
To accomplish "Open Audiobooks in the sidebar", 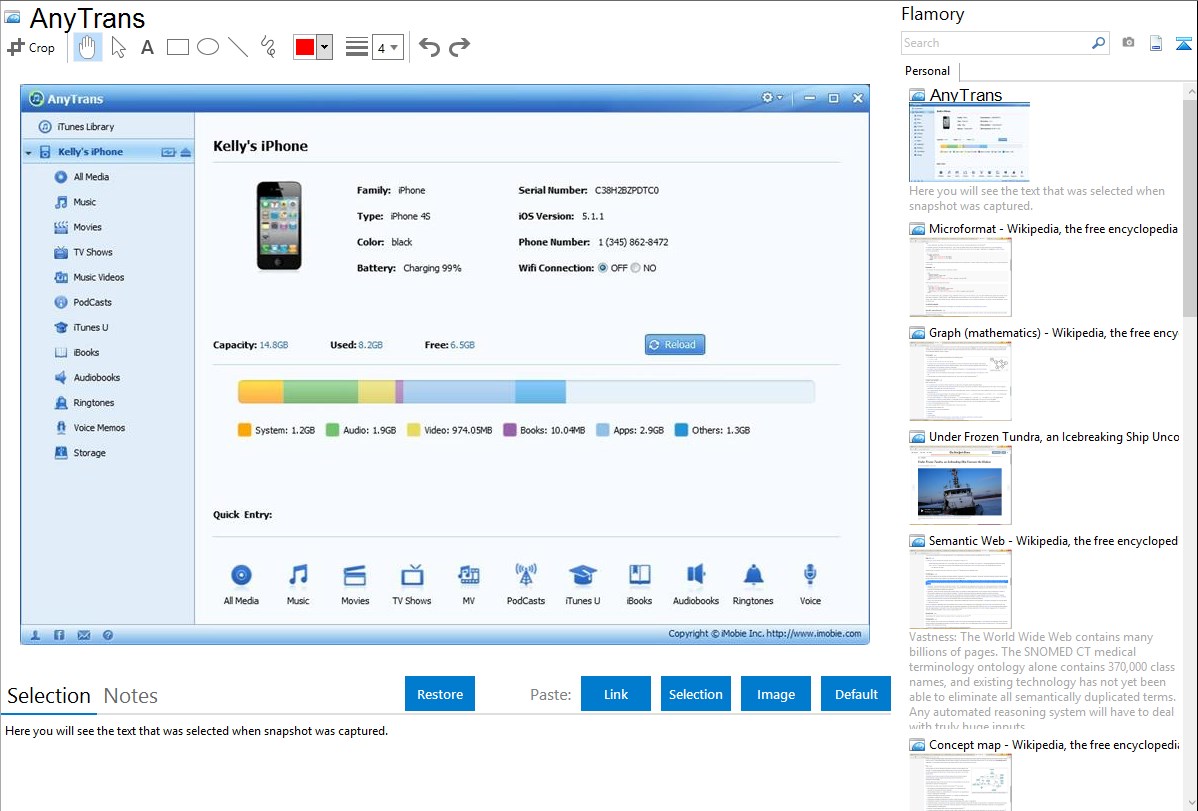I will click(88, 378).
